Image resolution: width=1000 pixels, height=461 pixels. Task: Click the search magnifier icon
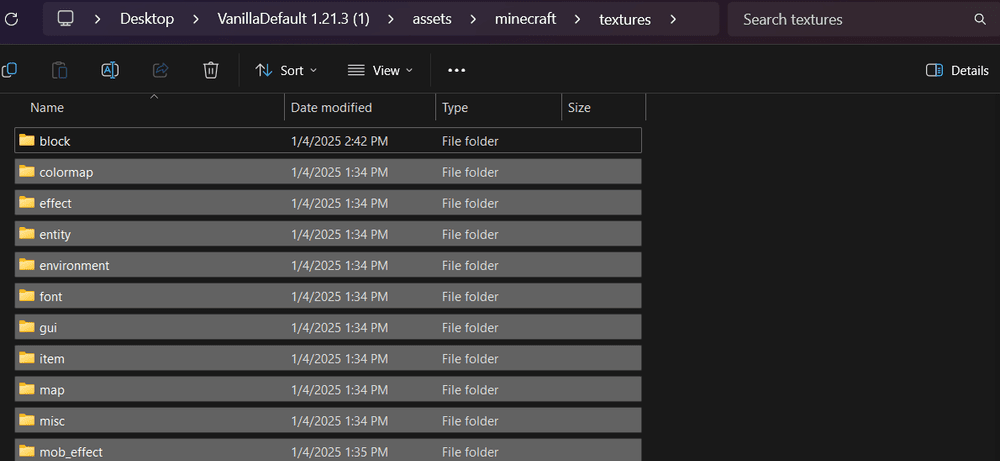(980, 19)
